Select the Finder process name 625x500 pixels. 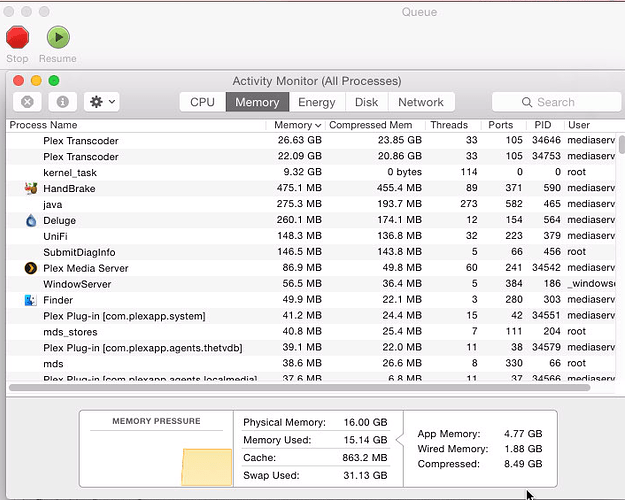58,300
